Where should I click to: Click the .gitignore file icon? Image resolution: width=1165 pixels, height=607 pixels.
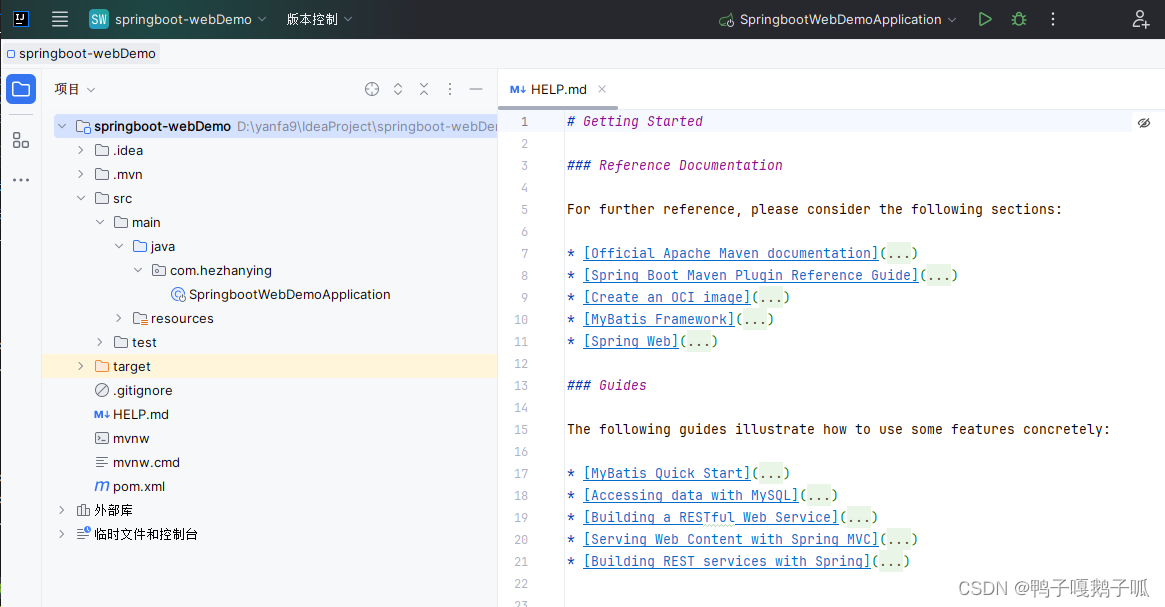tap(102, 390)
